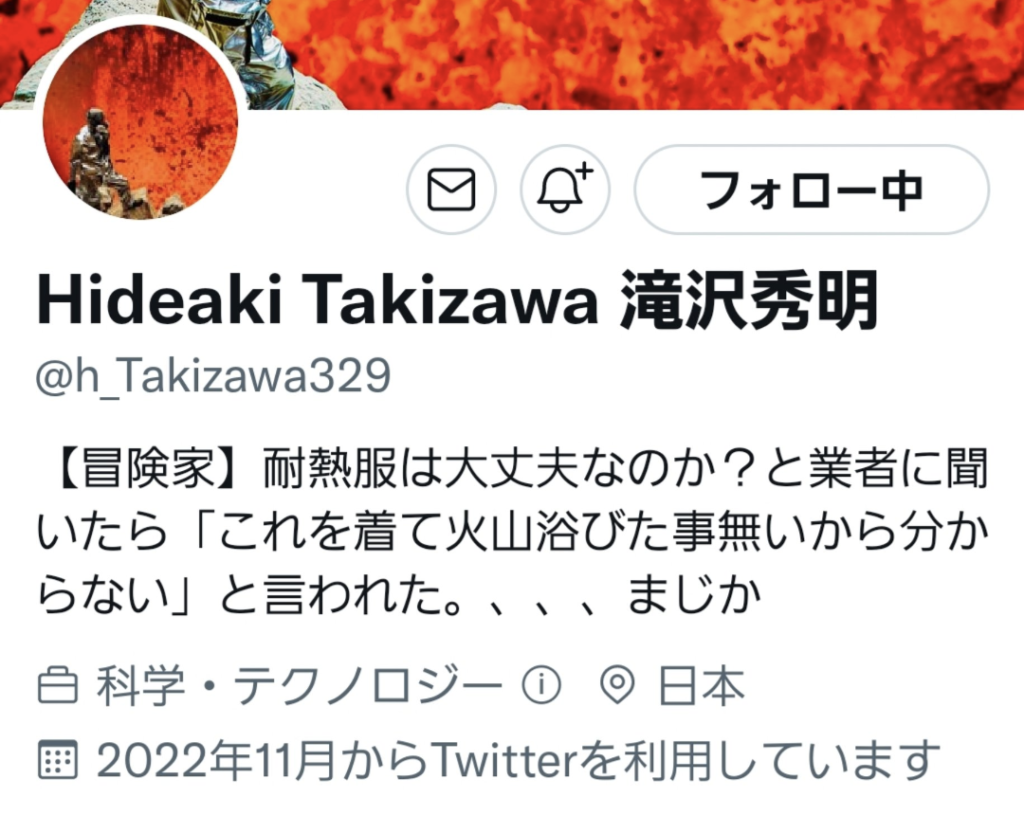Click the location pin icon

[x=617, y=686]
